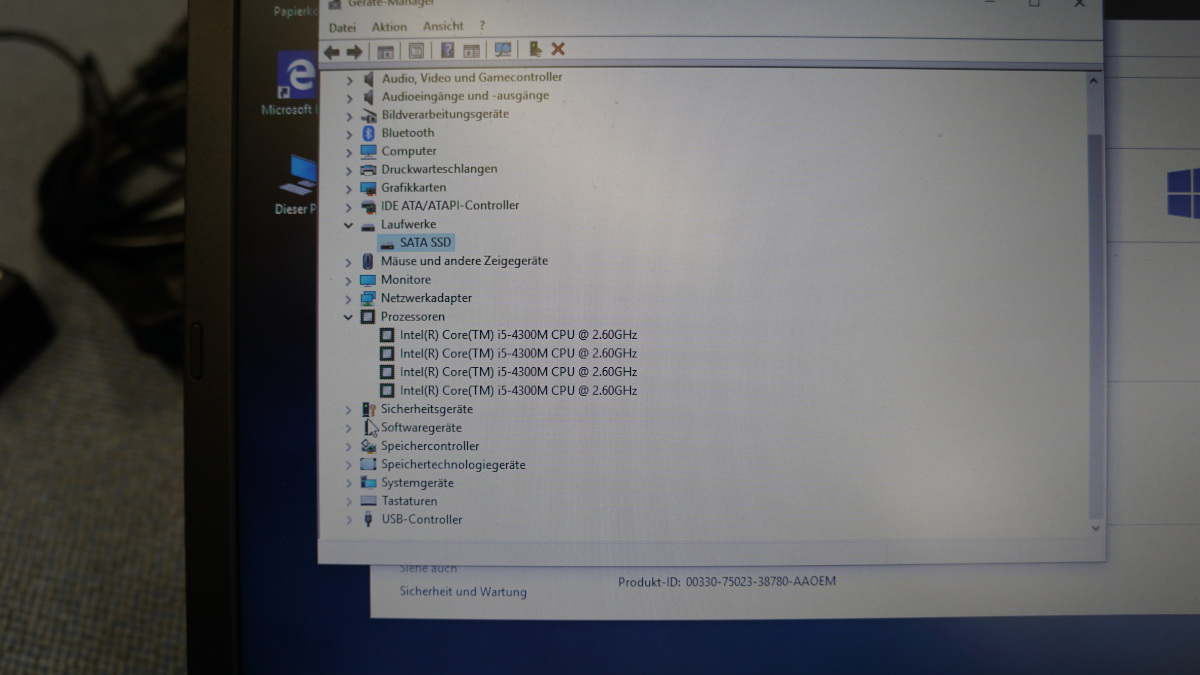The width and height of the screenshot is (1200, 675).
Task: Go forward with the toolbar right arrow
Action: pyautogui.click(x=354, y=50)
